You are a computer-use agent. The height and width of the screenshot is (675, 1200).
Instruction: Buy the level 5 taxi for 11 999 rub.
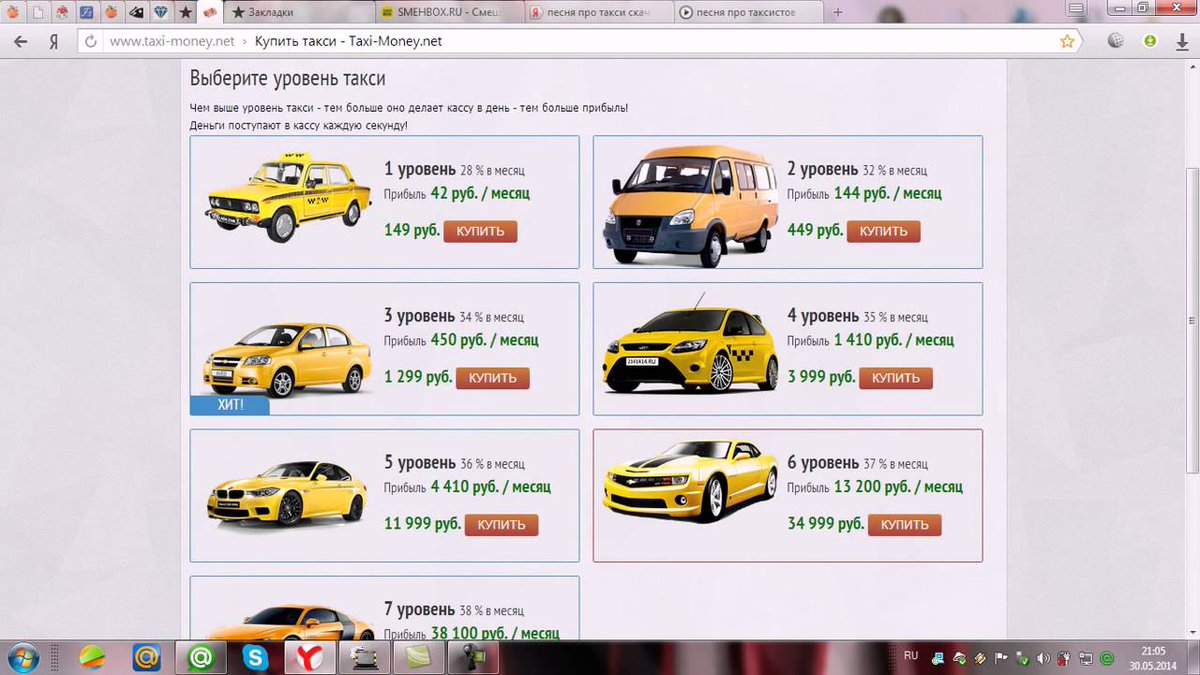(x=502, y=525)
